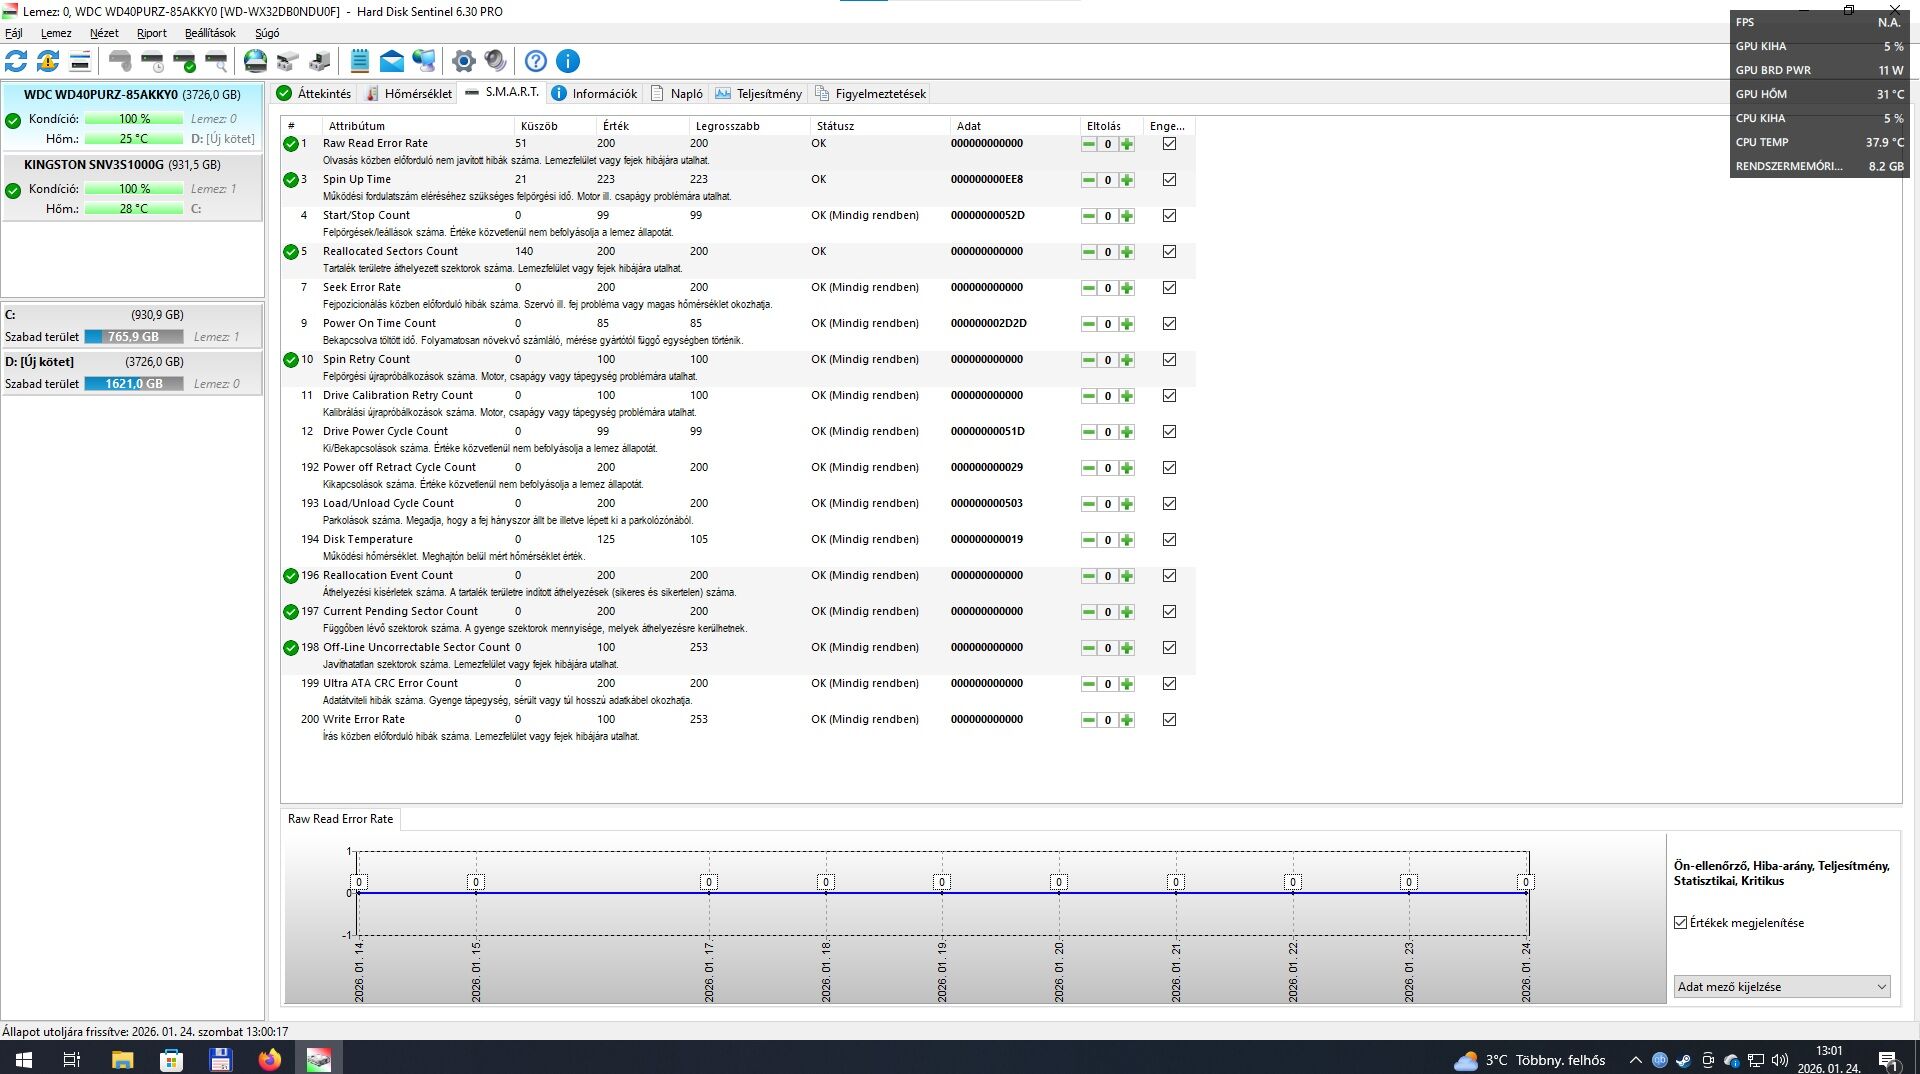Click the striped panel icon beside refresh icons
The image size is (1920, 1074).
point(80,61)
